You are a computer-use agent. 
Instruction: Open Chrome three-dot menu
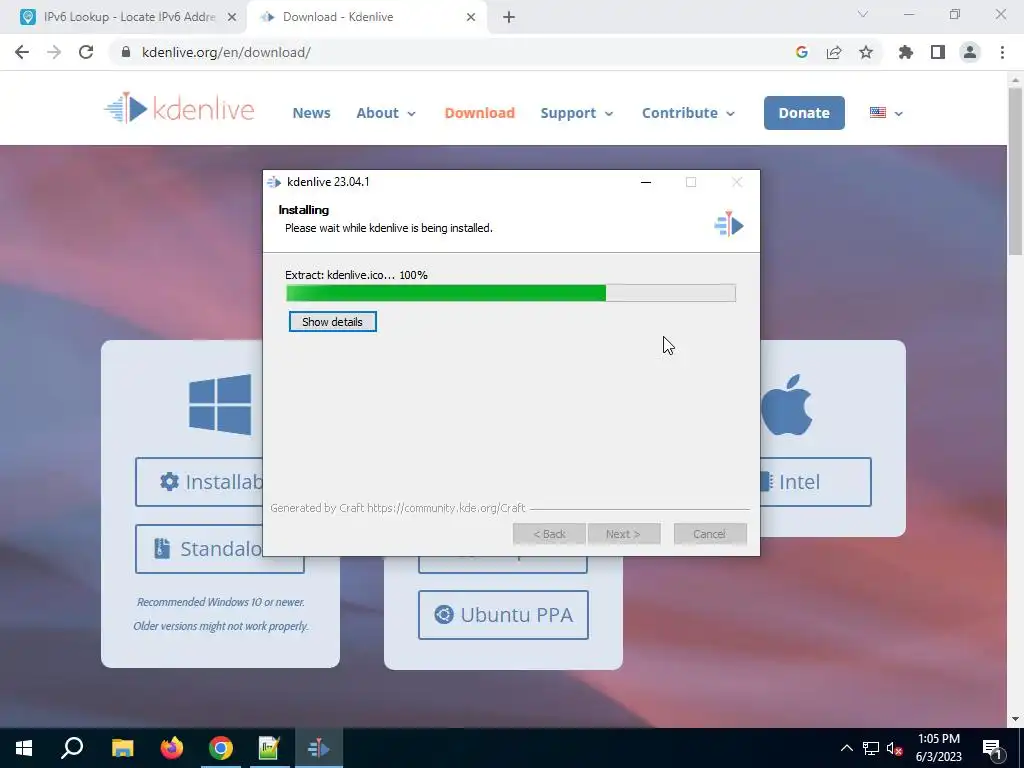pyautogui.click(x=1002, y=52)
